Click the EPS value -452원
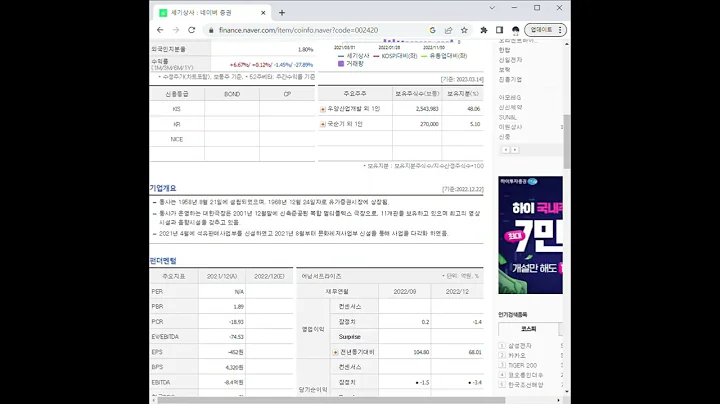720x404 pixels. coord(236,352)
